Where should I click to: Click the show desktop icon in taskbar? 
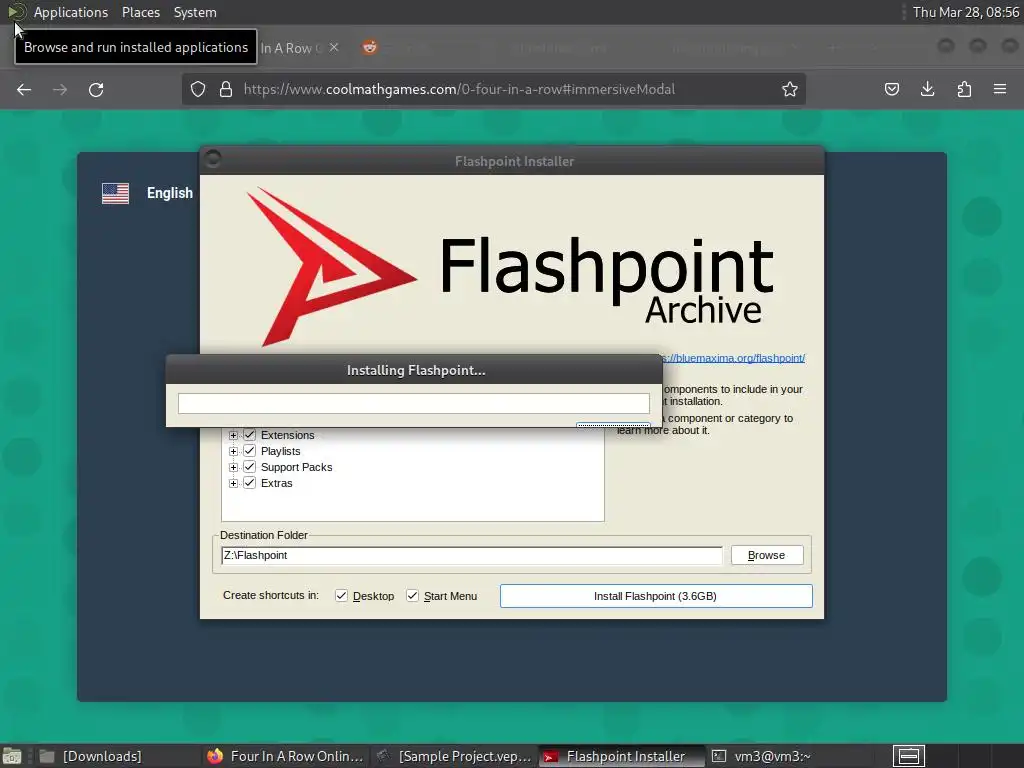point(12,756)
